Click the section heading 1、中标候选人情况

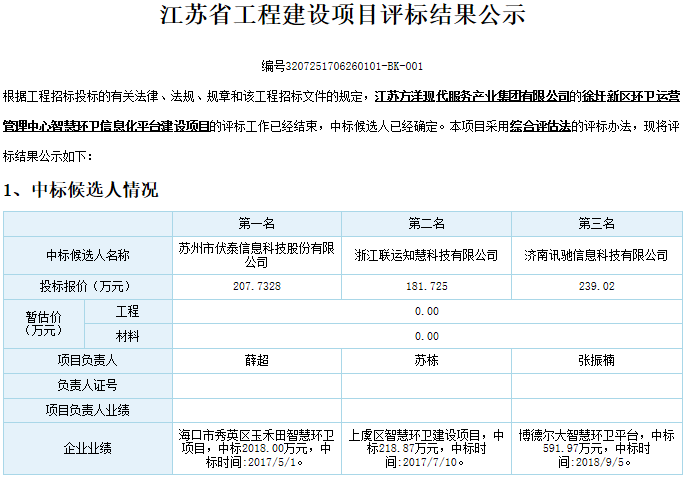(81, 190)
